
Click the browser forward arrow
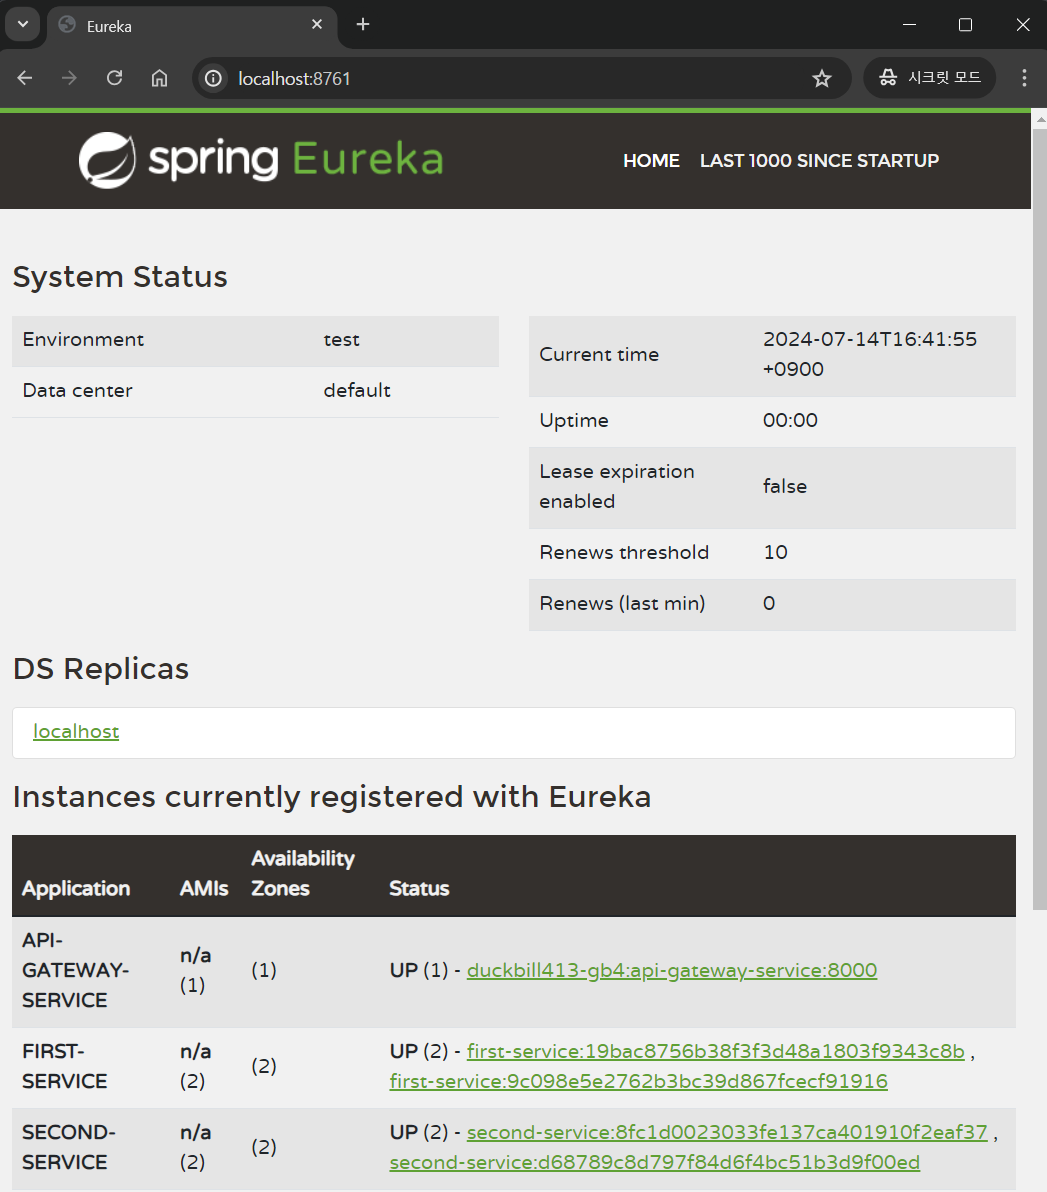point(69,78)
